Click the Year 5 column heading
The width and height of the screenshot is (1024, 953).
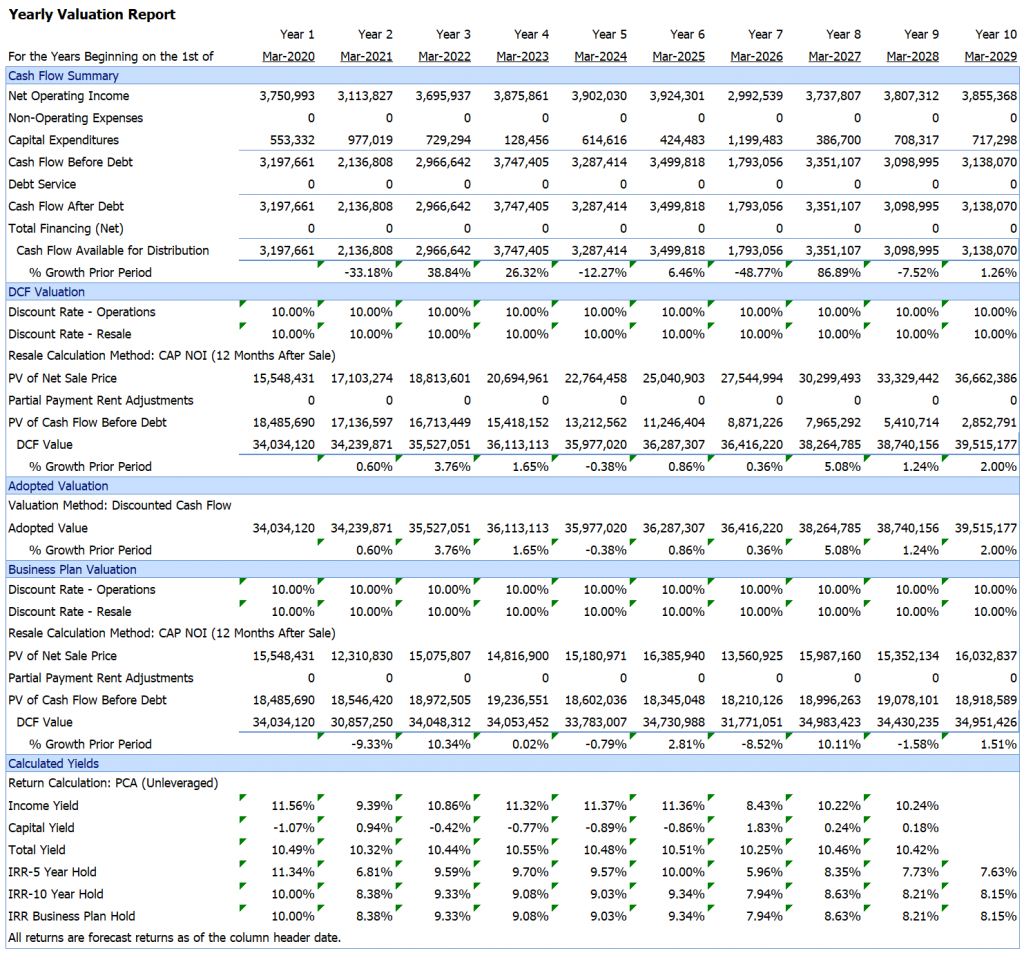[x=609, y=35]
